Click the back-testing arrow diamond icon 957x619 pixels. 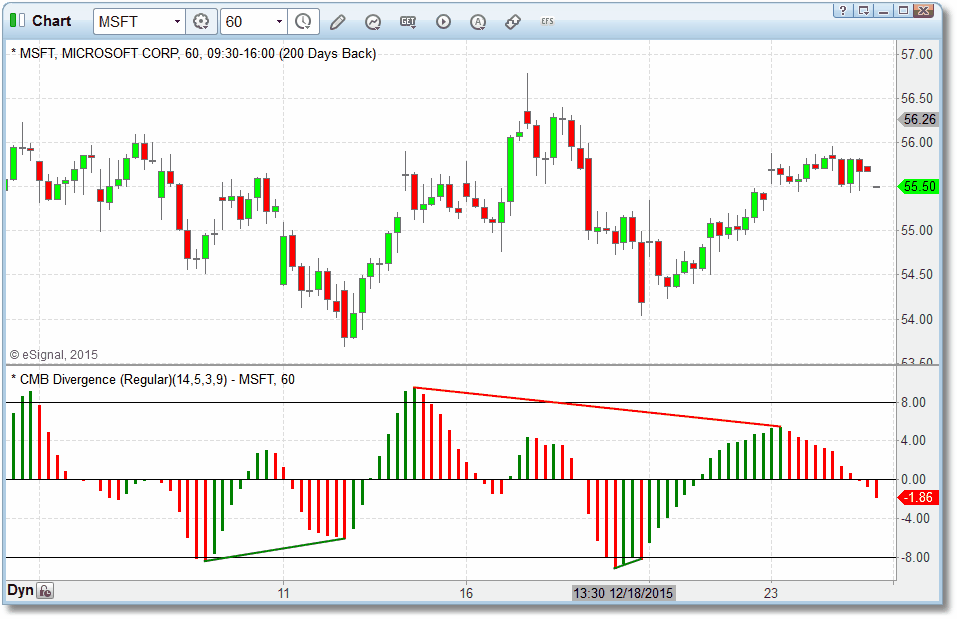(513, 22)
